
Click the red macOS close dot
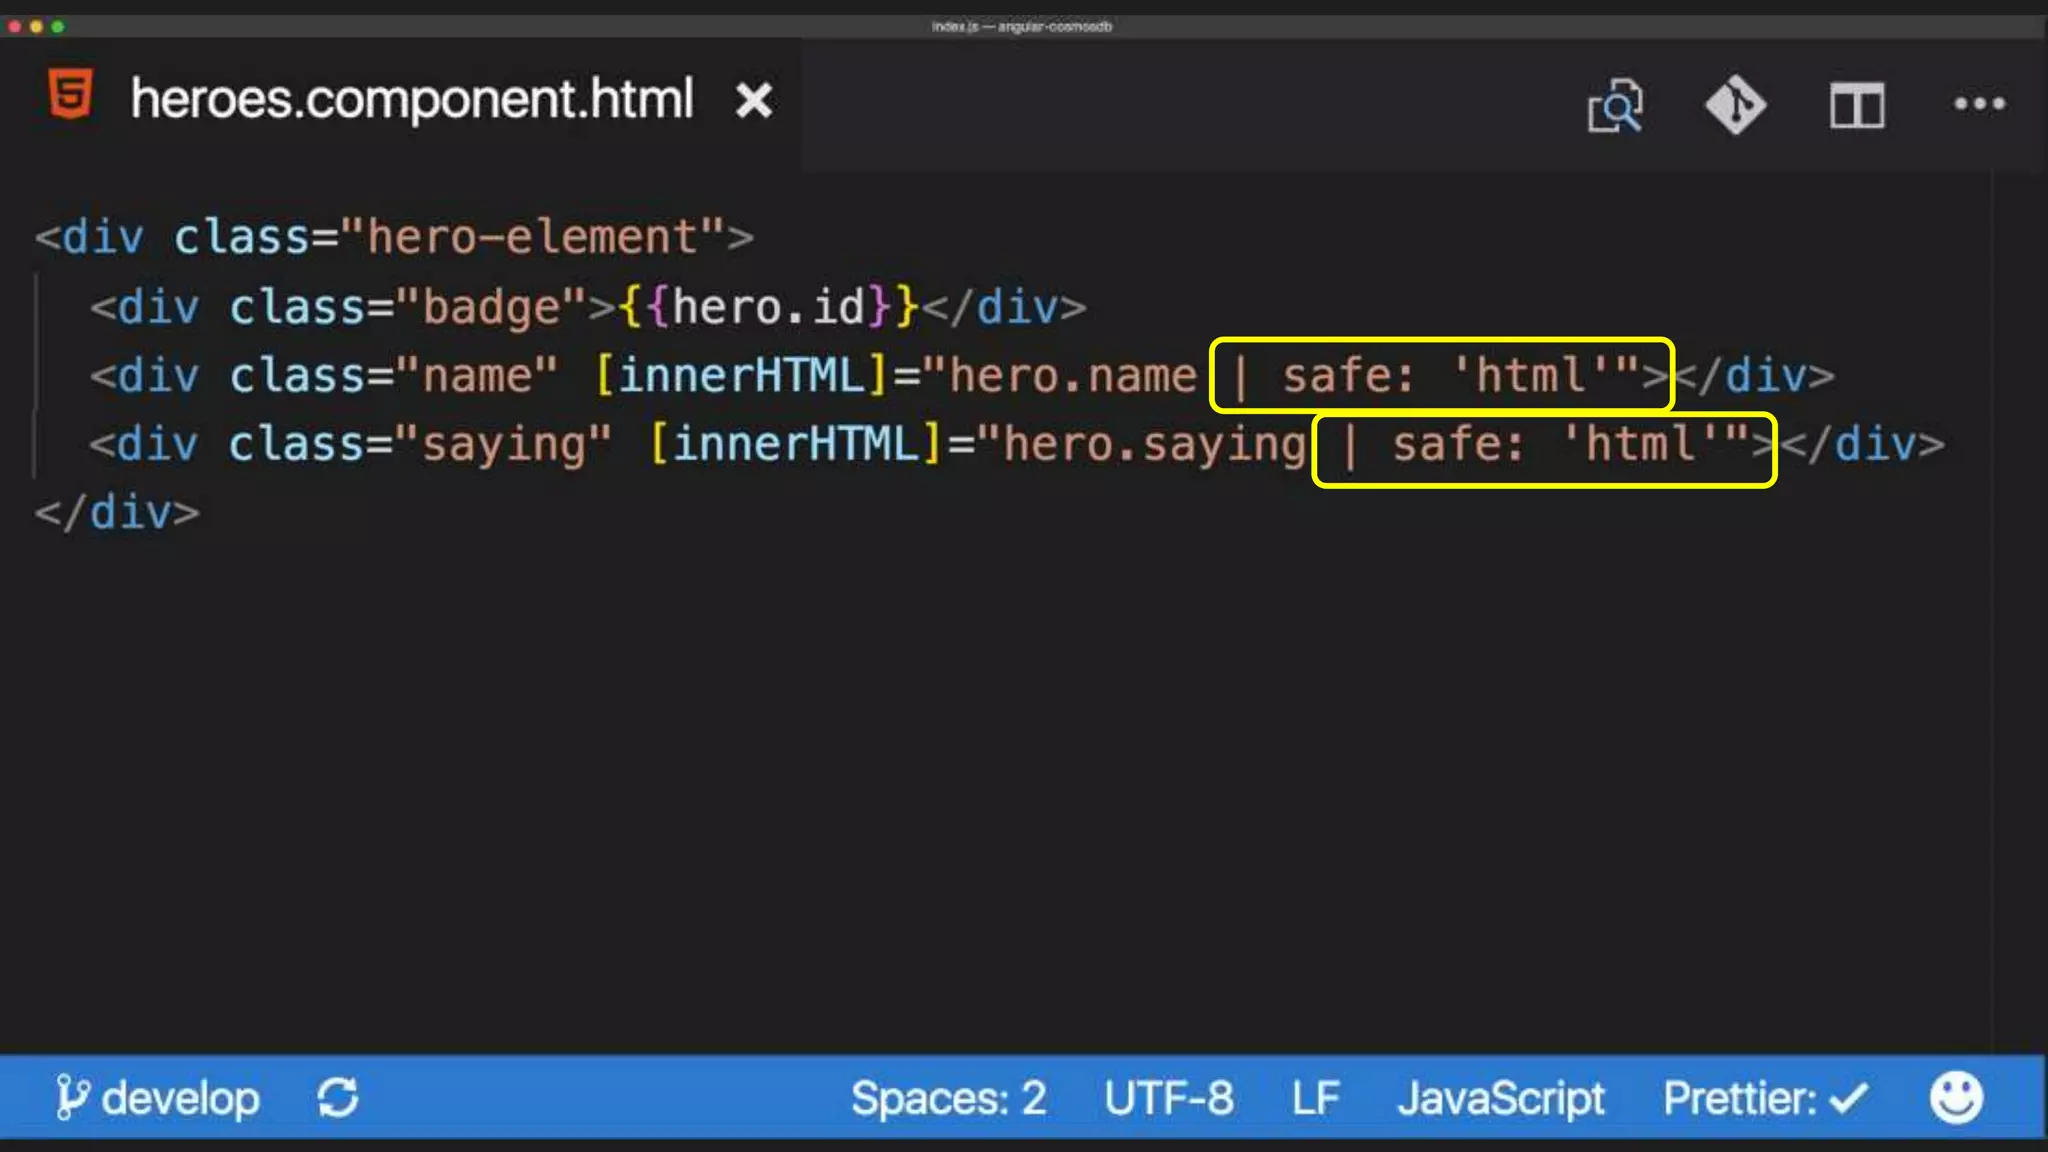coord(14,27)
